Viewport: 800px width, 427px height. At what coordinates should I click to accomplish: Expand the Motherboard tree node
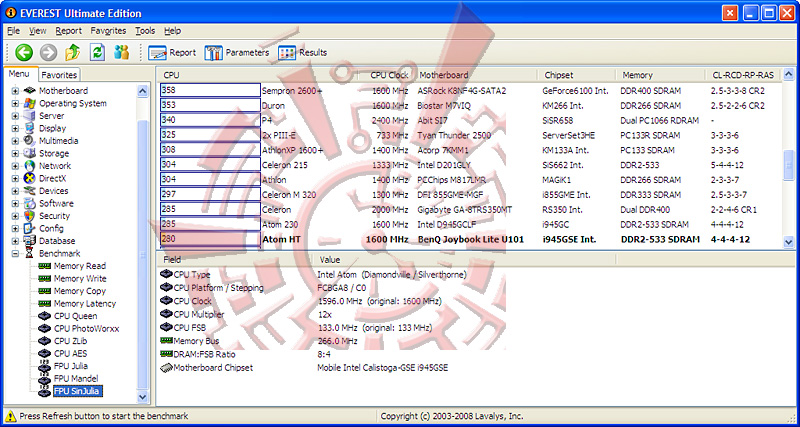tap(15, 91)
